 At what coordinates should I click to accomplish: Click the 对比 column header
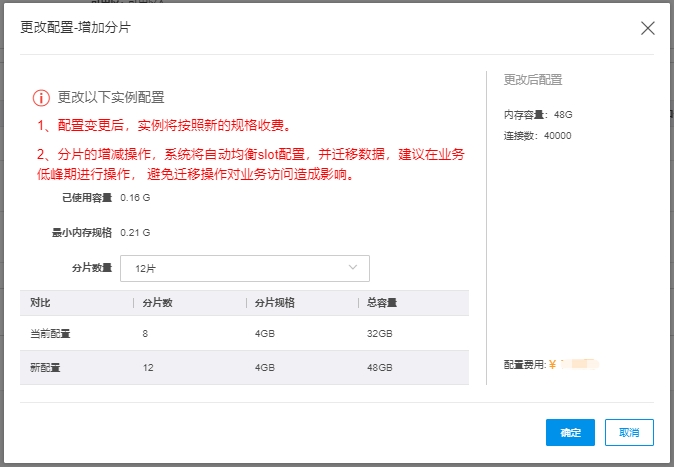click(x=41, y=303)
